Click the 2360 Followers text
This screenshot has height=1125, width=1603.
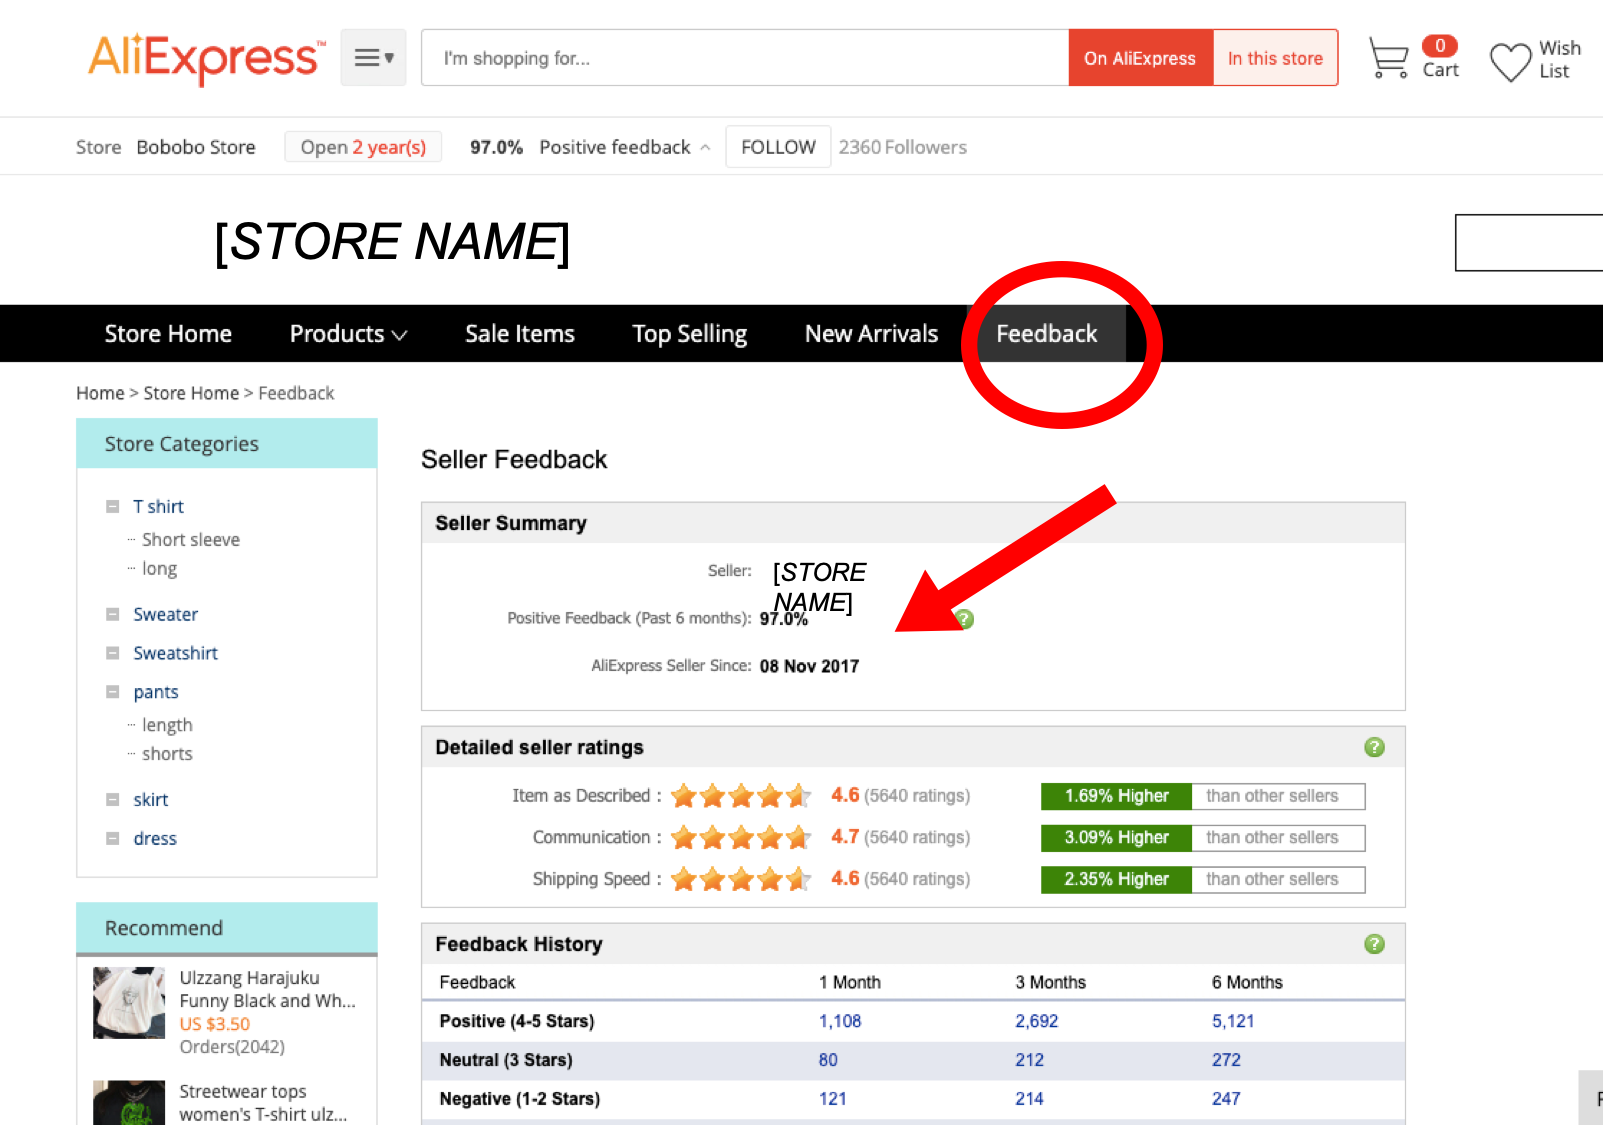coord(903,147)
